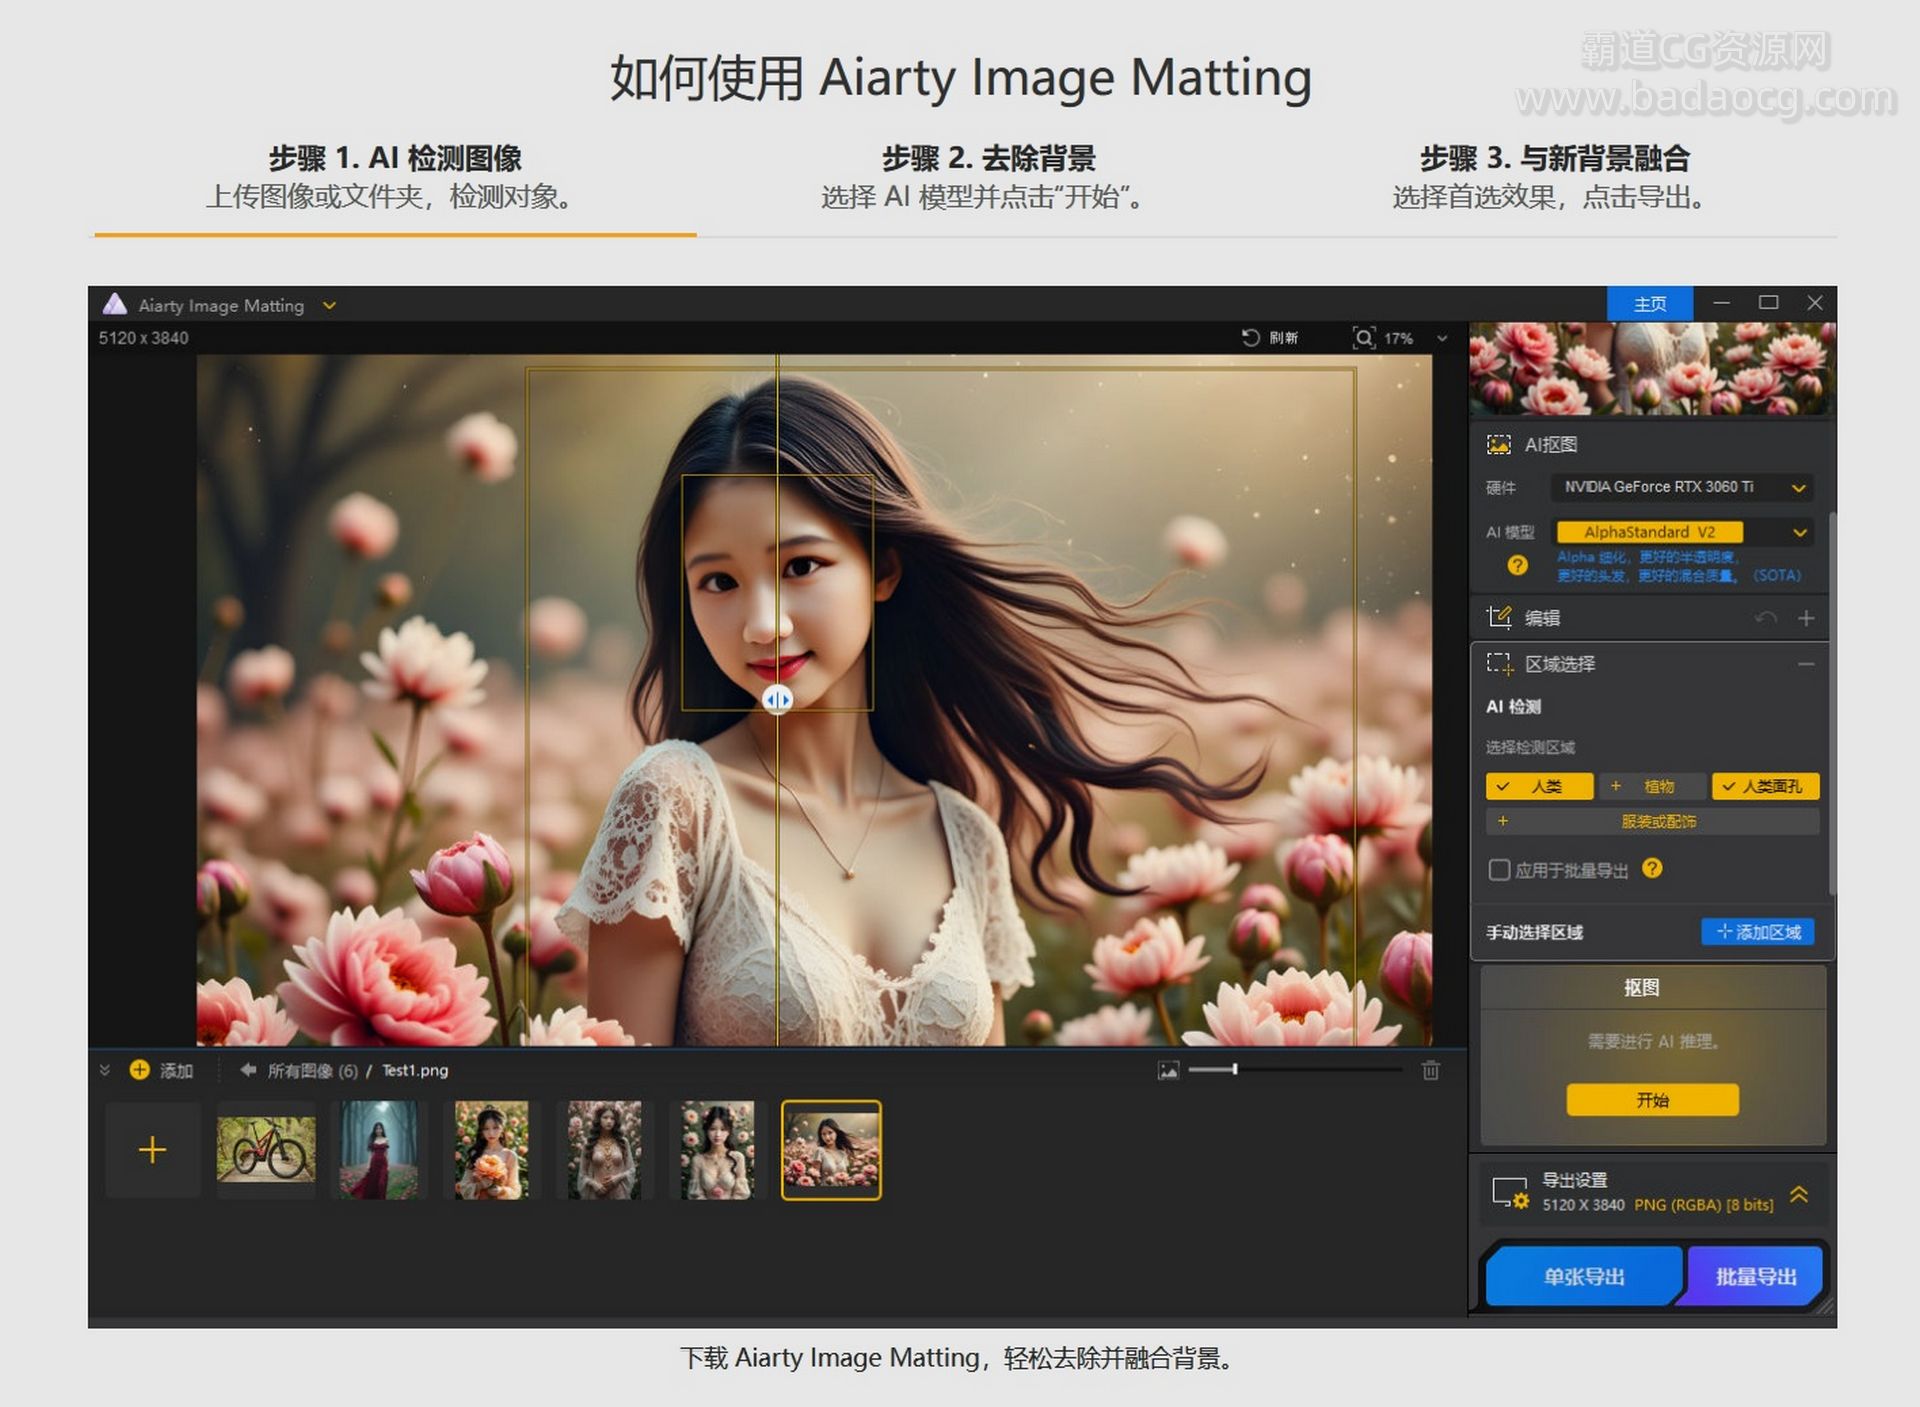Click the back arrow beside 所有图像 (6)

(247, 1070)
